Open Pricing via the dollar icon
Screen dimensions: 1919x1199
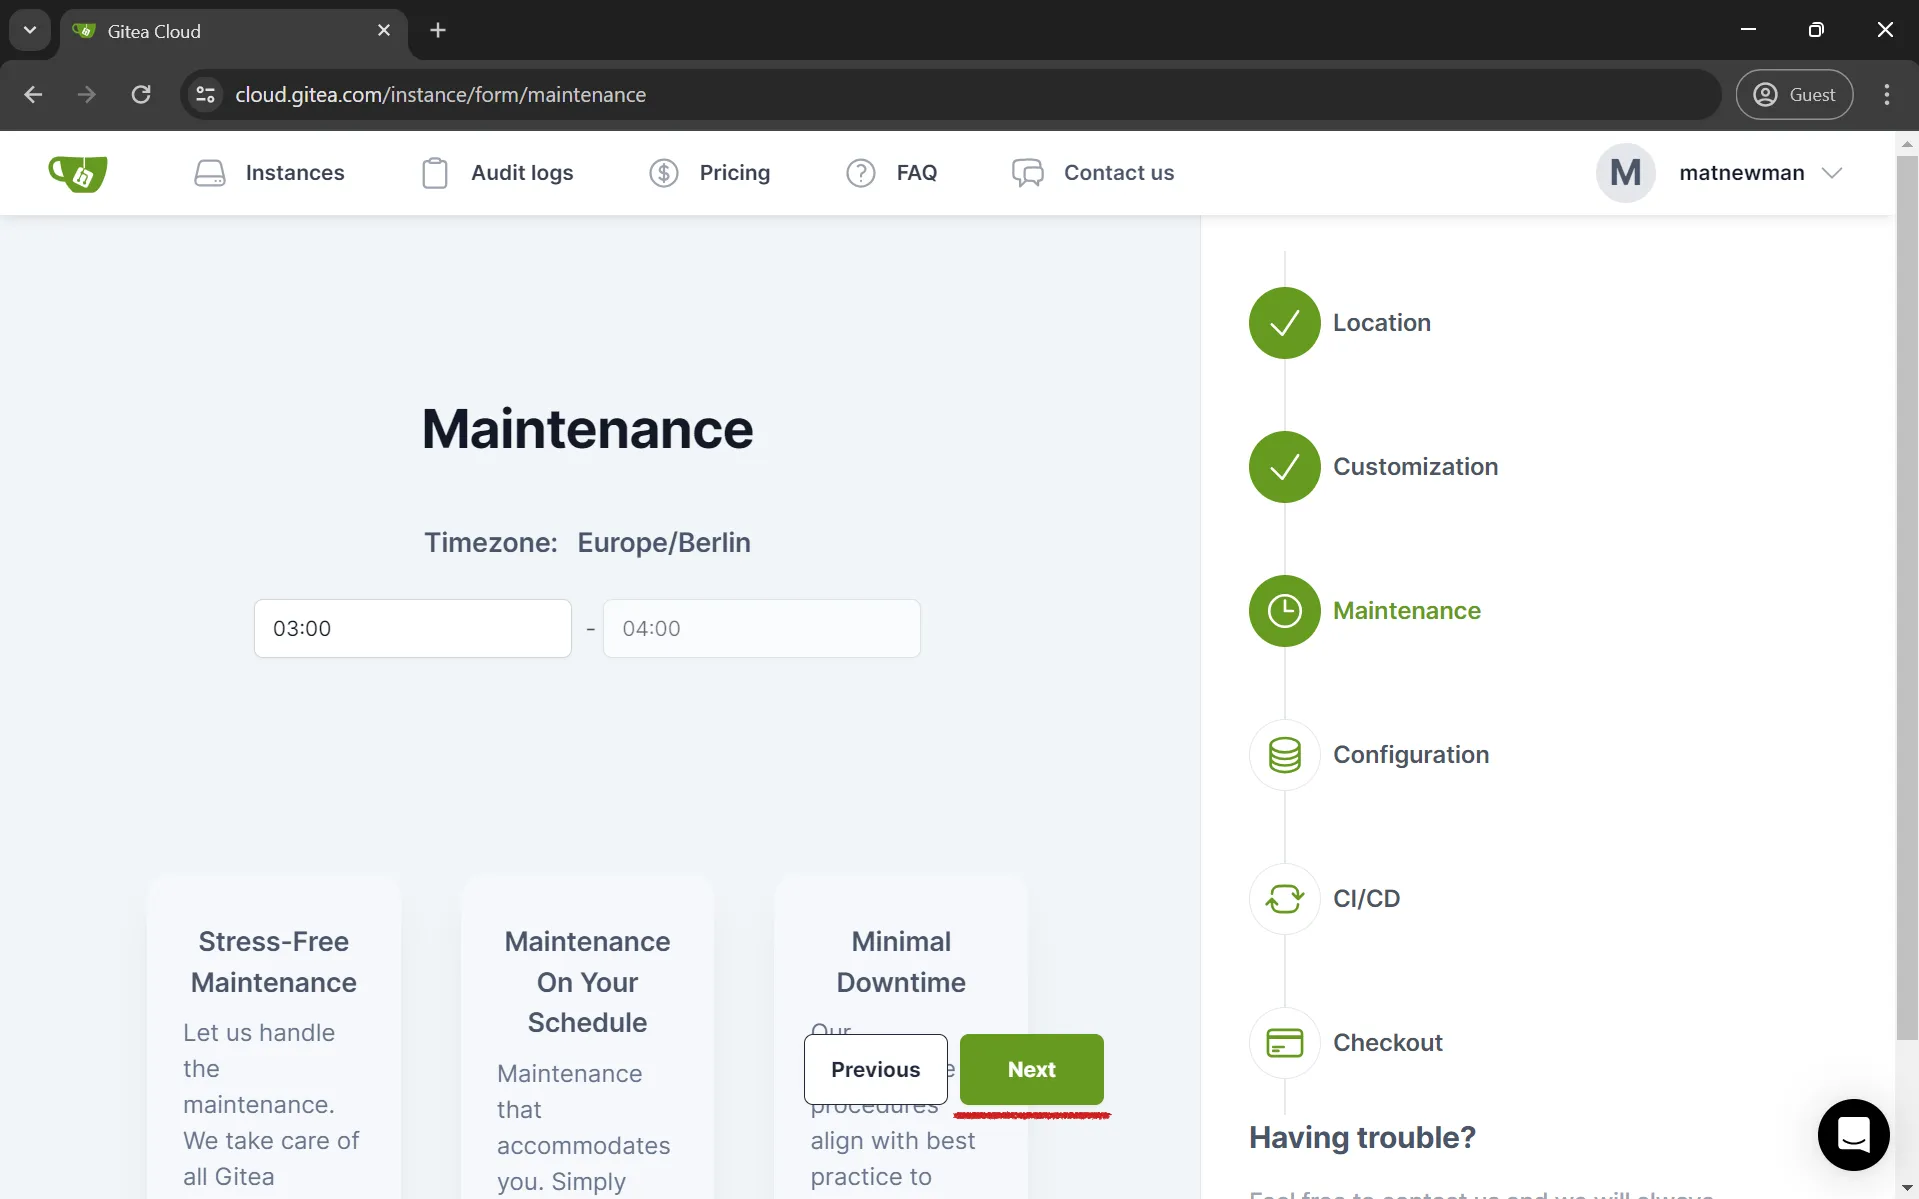click(664, 172)
